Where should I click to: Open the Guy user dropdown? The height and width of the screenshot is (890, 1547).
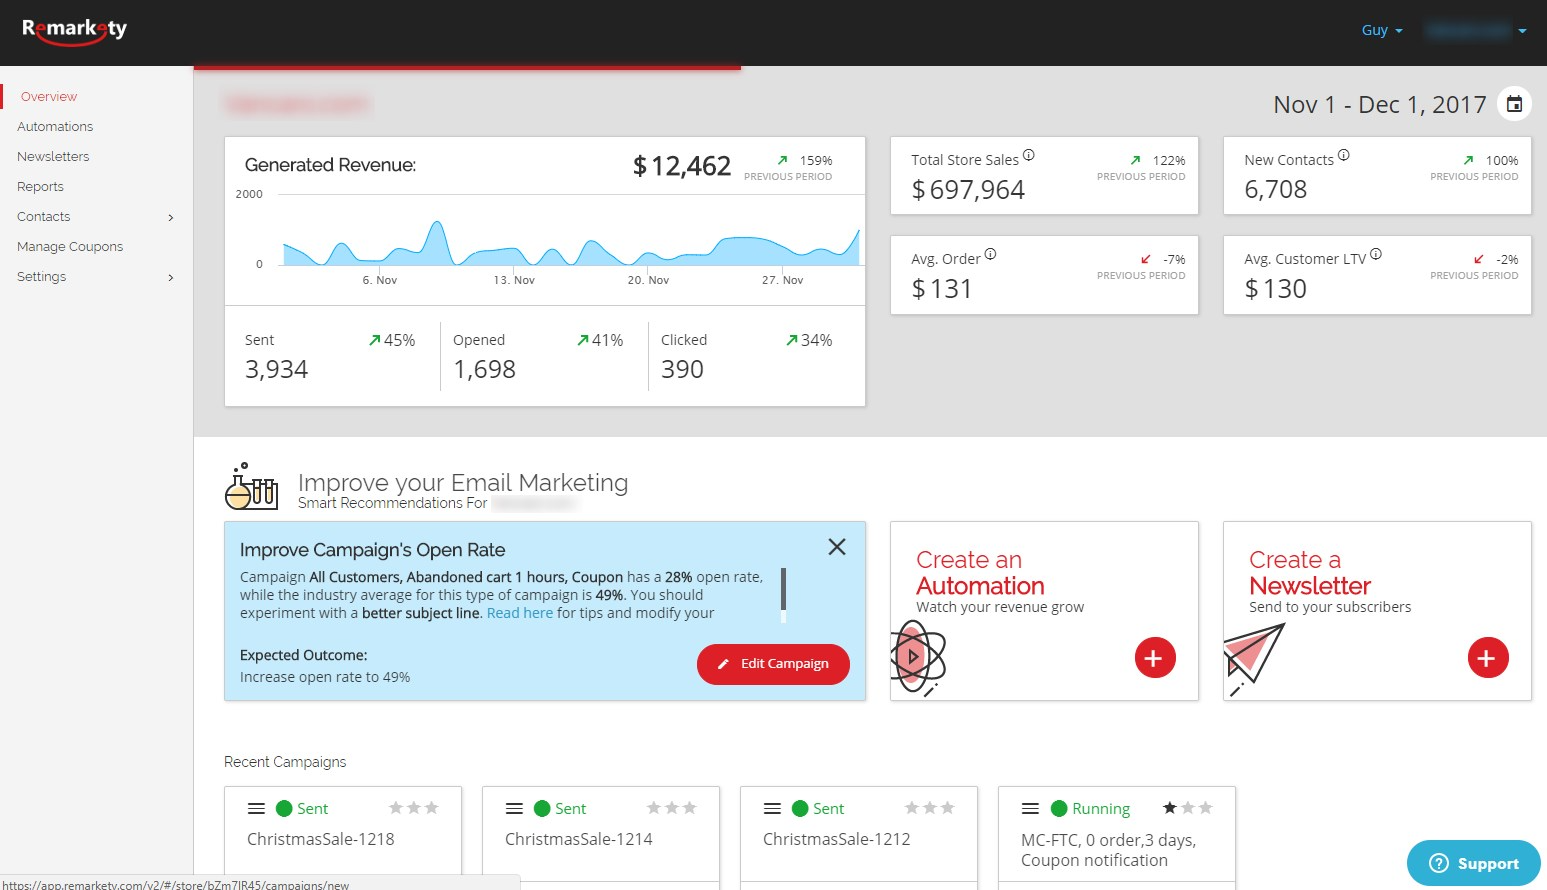[x=1382, y=30]
